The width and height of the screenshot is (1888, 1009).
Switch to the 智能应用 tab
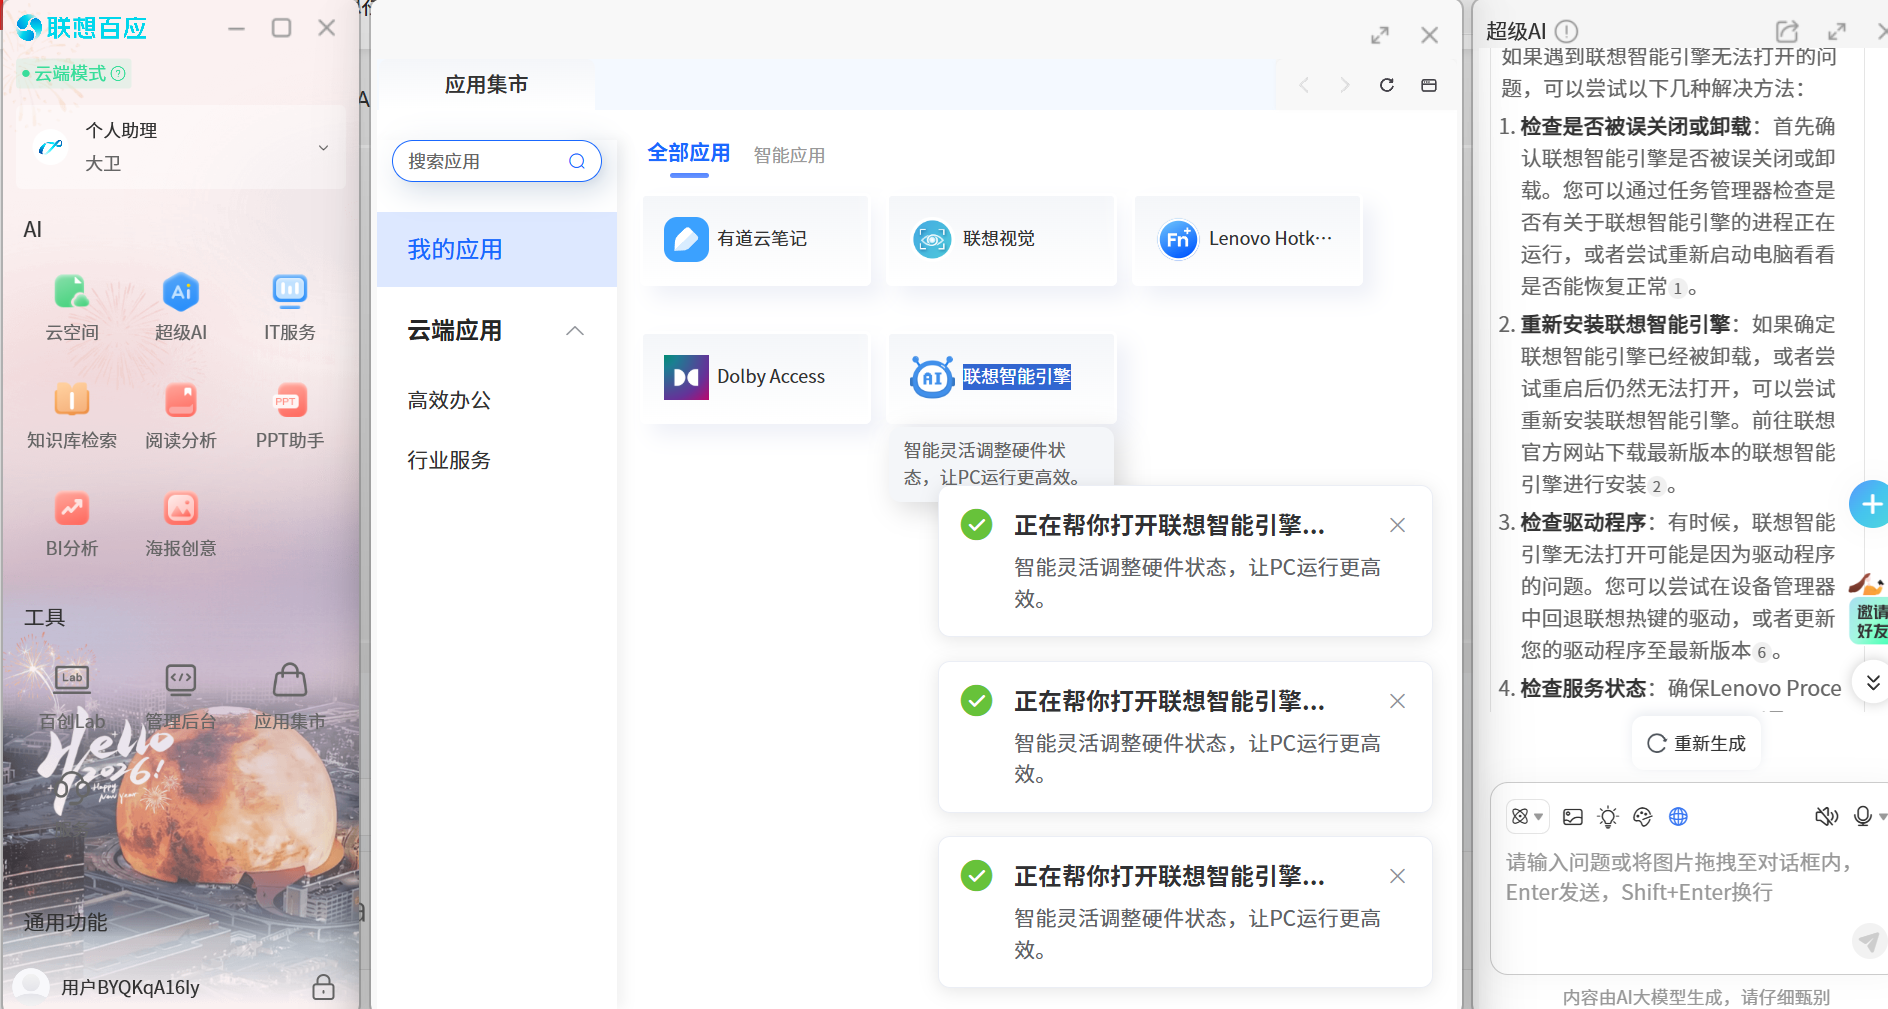pyautogui.click(x=789, y=155)
